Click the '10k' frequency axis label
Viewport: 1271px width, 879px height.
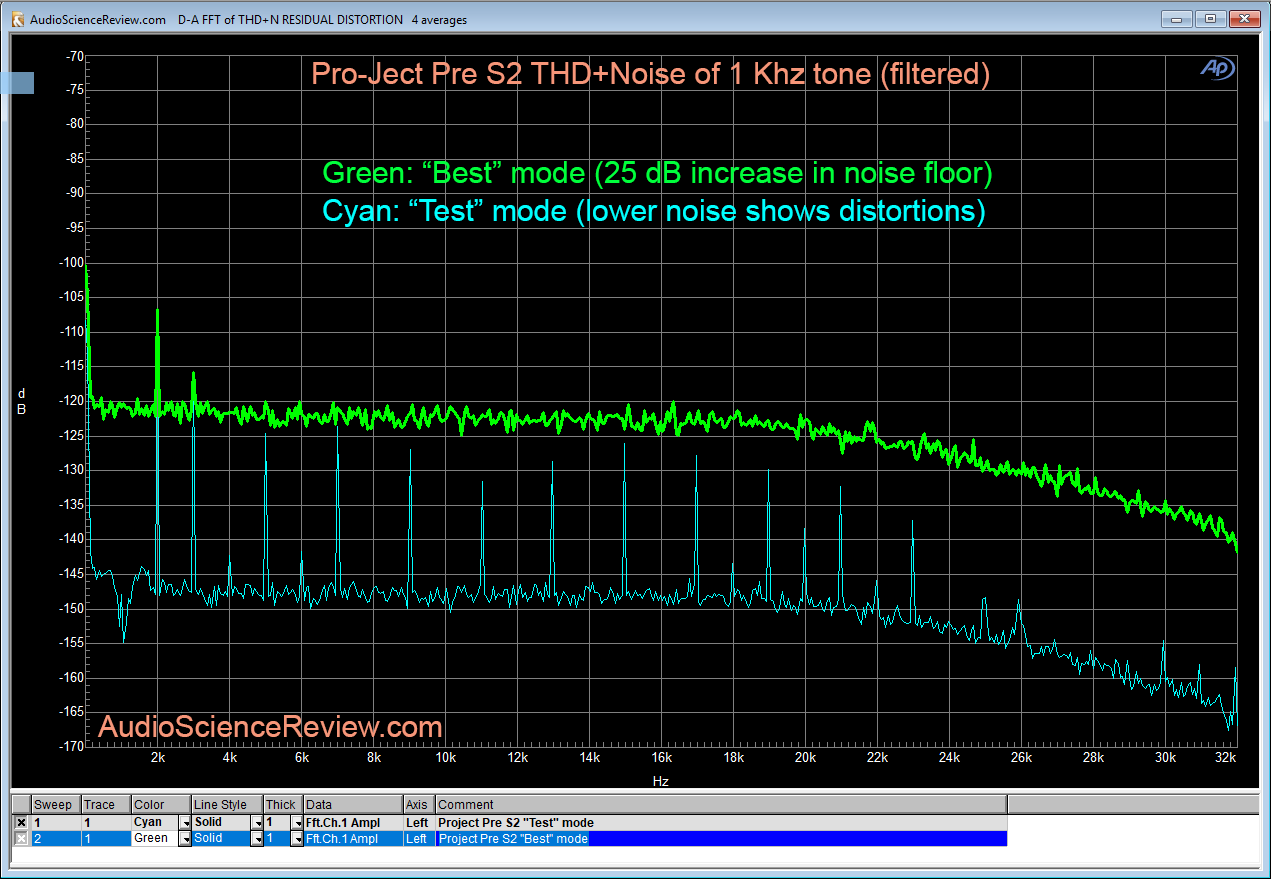(x=445, y=758)
